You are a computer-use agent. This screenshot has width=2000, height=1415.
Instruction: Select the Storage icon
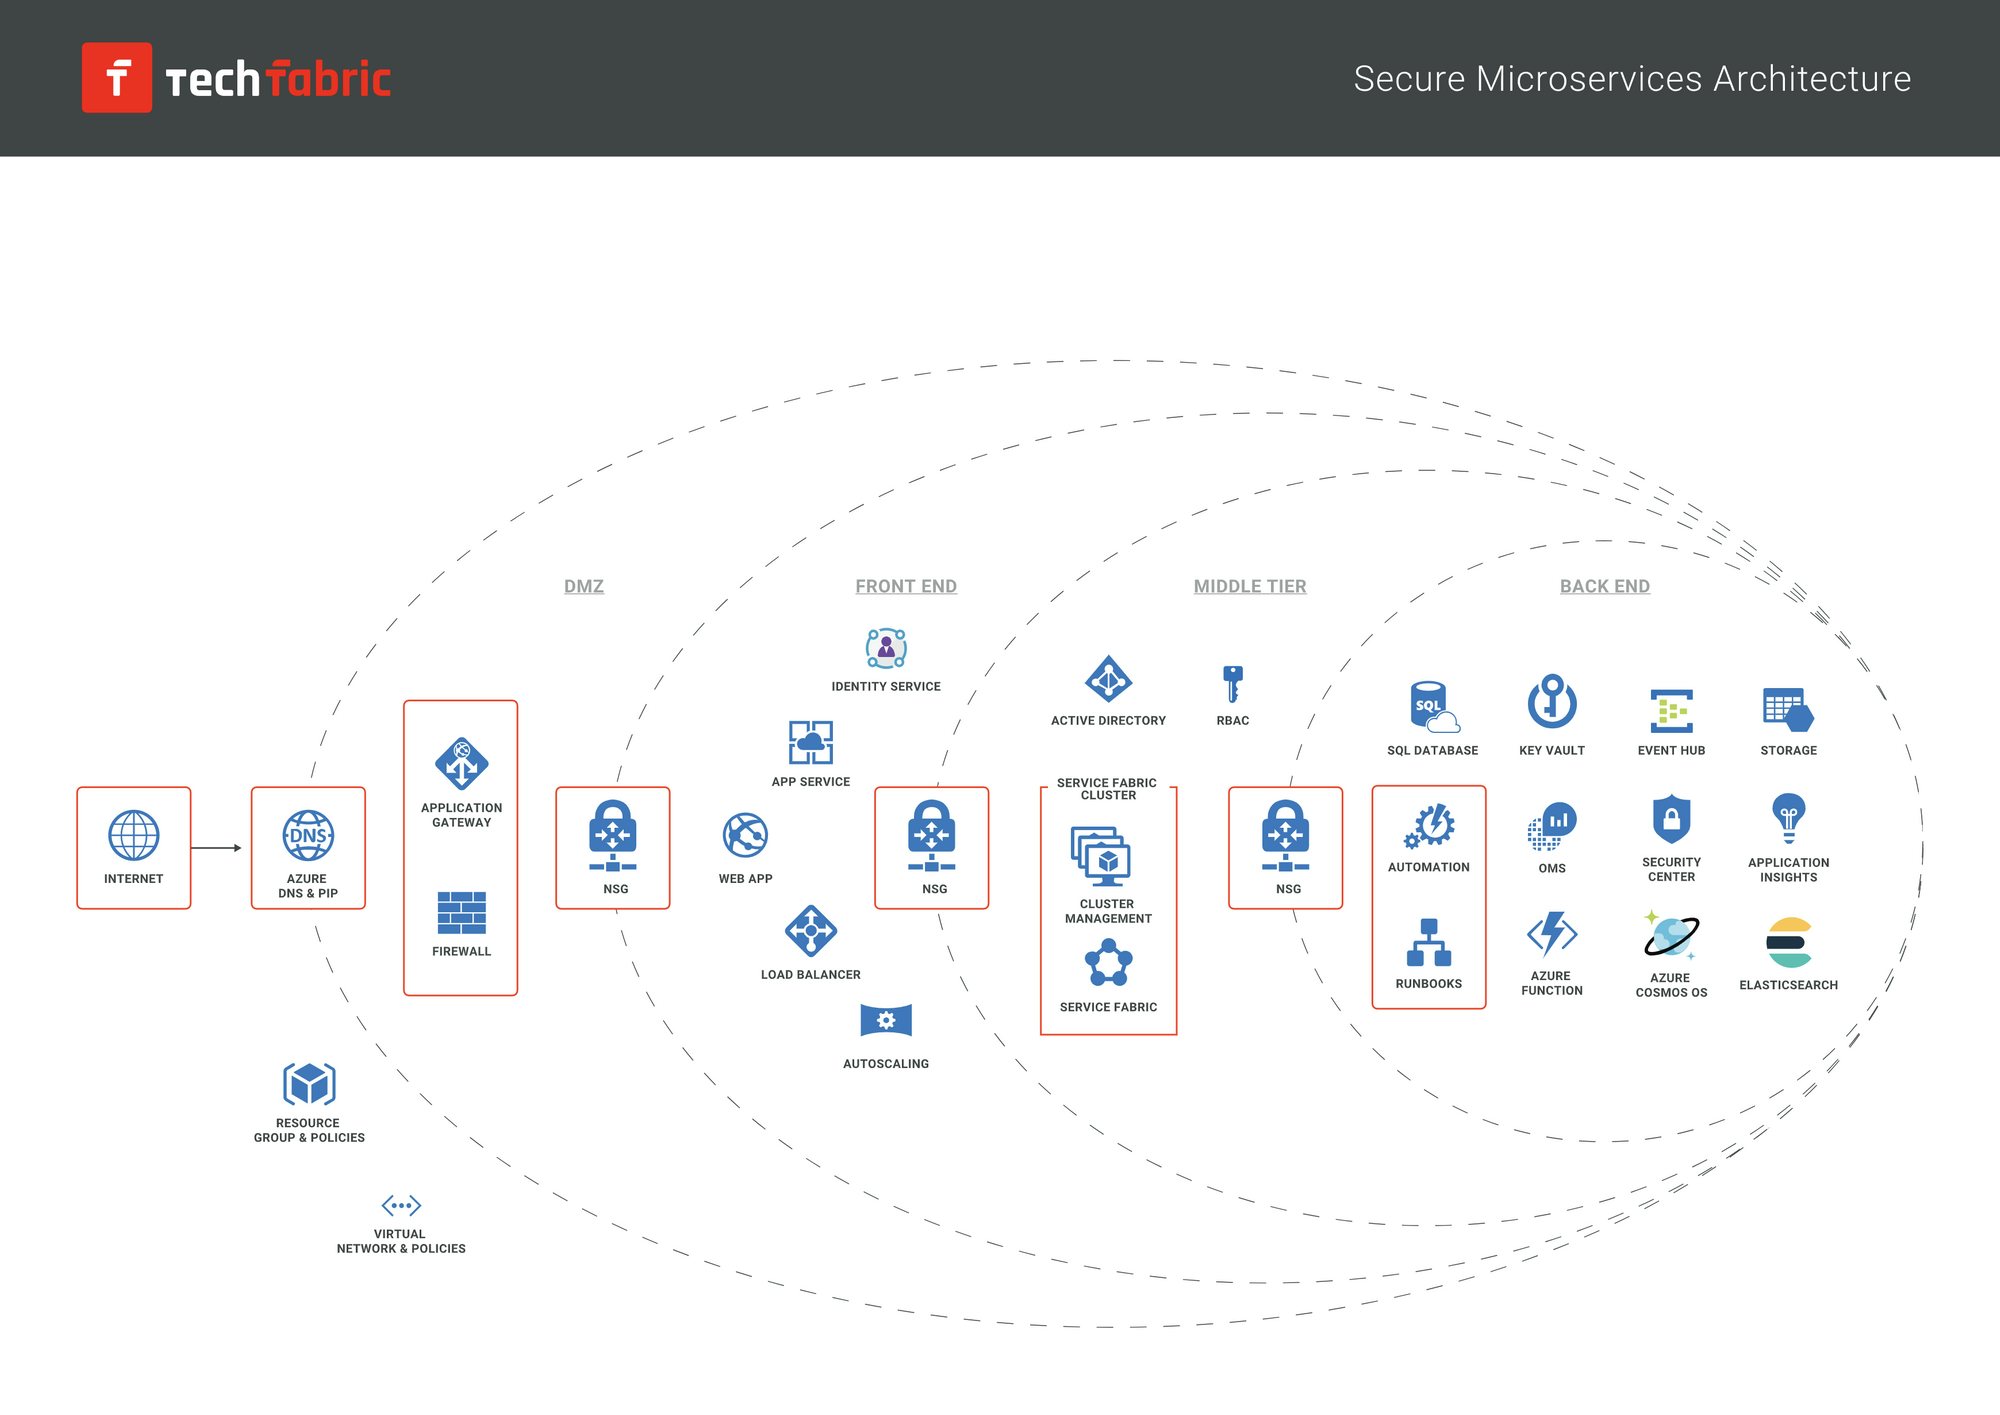point(1788,709)
